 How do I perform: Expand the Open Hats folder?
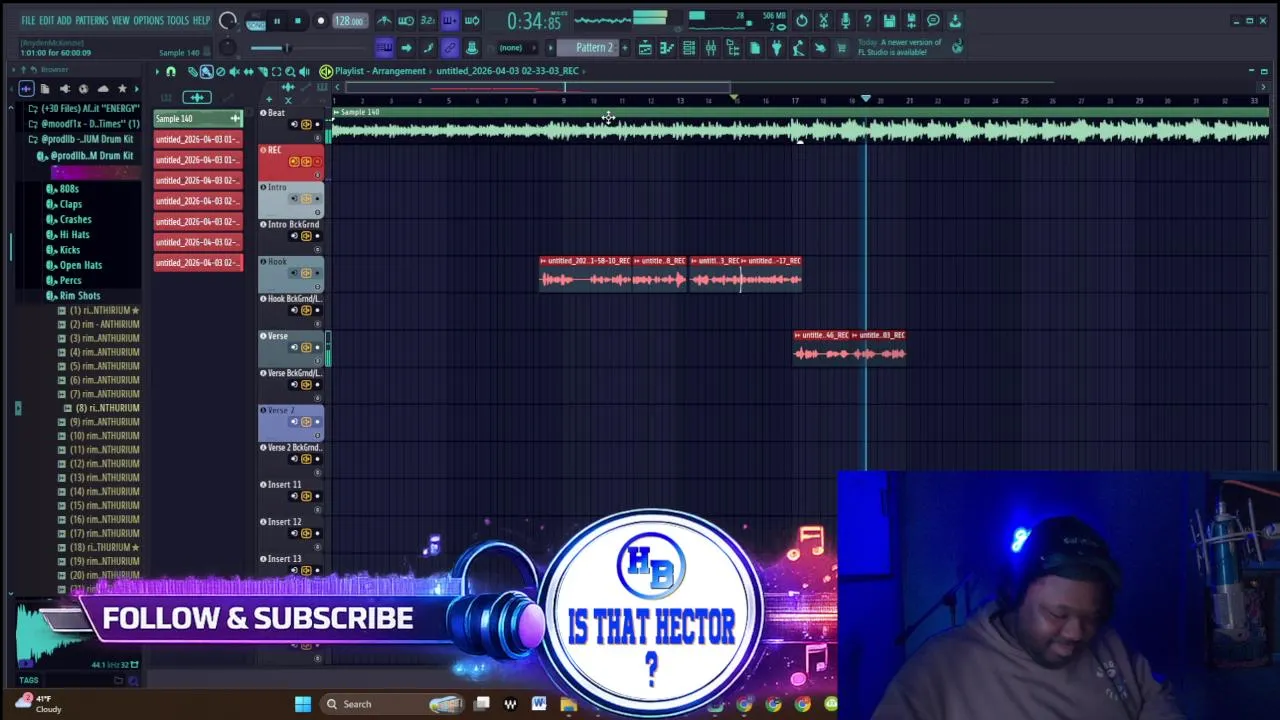click(x=80, y=265)
